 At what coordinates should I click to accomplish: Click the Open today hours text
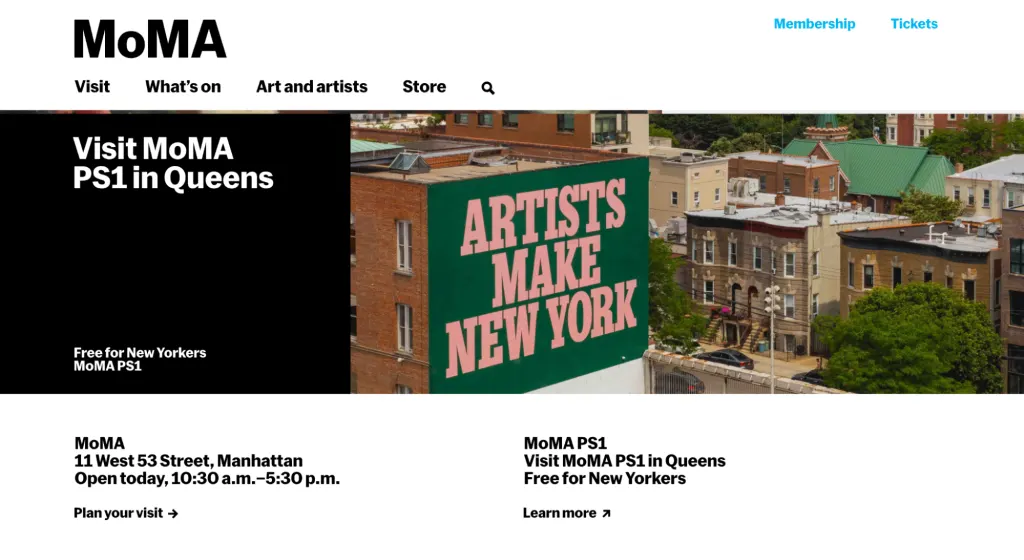[207, 478]
